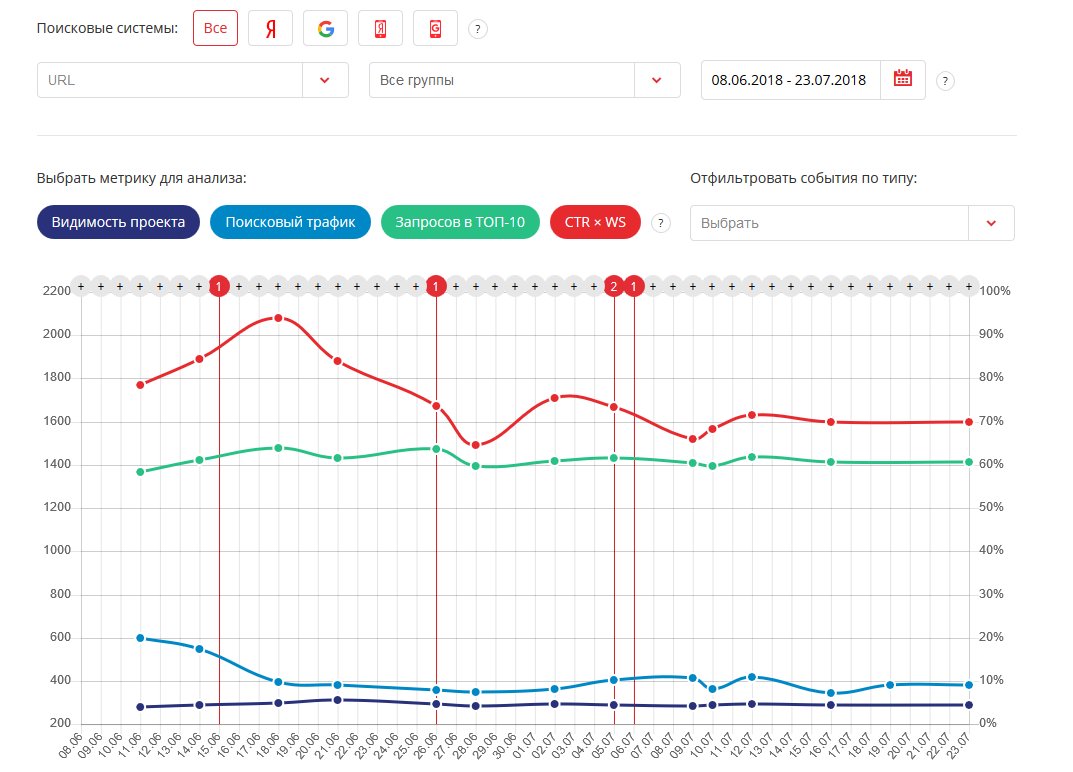Toggle the Видимость проекта metric
The image size is (1073, 772).
point(118,223)
